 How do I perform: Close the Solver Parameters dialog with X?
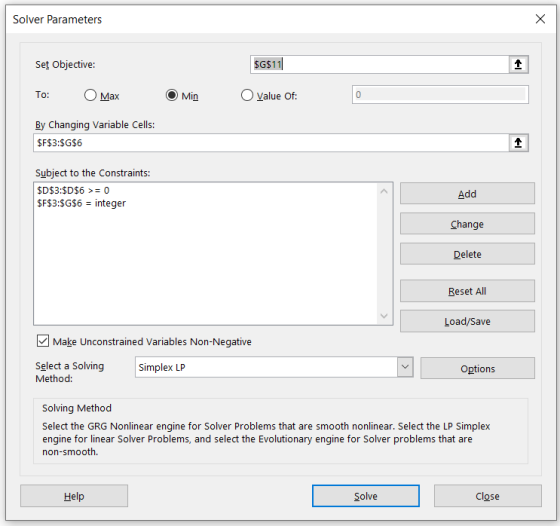point(540,19)
